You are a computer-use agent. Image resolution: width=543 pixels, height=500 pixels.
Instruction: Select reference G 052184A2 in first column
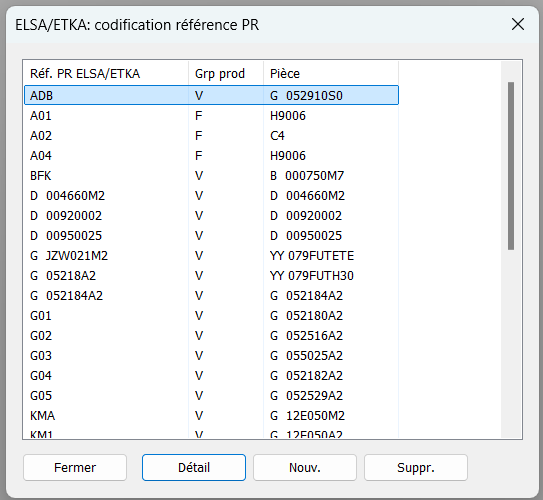coord(66,296)
